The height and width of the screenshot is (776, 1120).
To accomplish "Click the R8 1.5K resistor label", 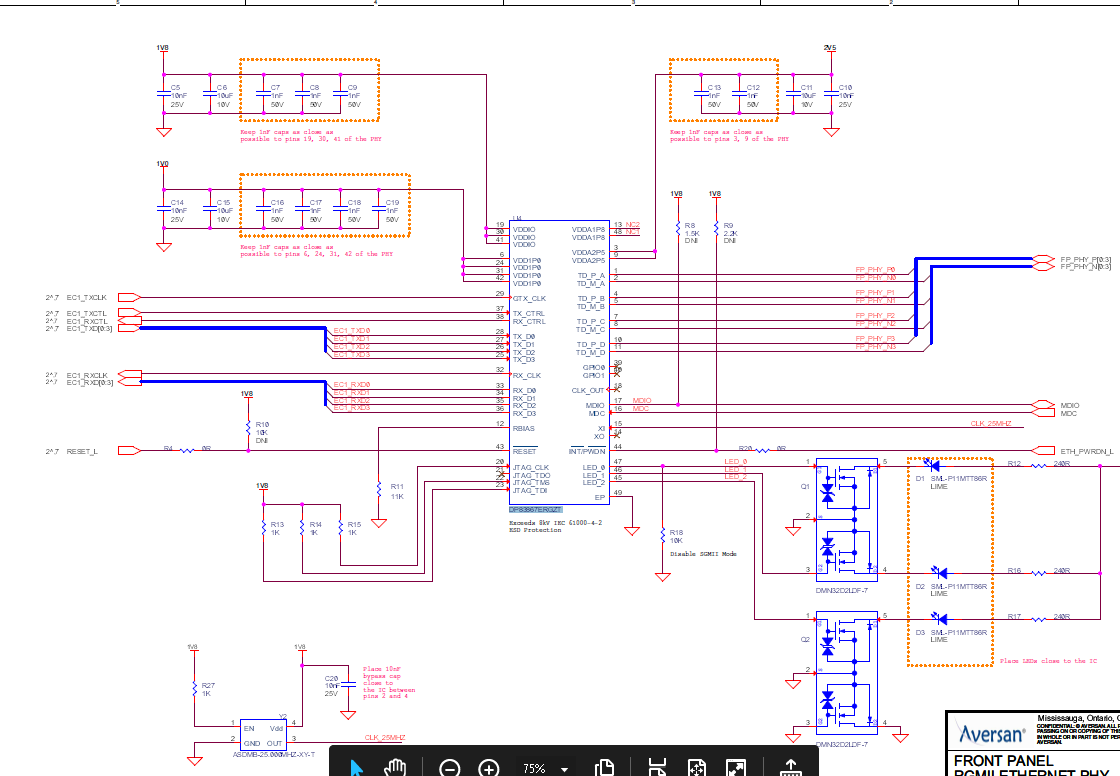I will click(691, 233).
